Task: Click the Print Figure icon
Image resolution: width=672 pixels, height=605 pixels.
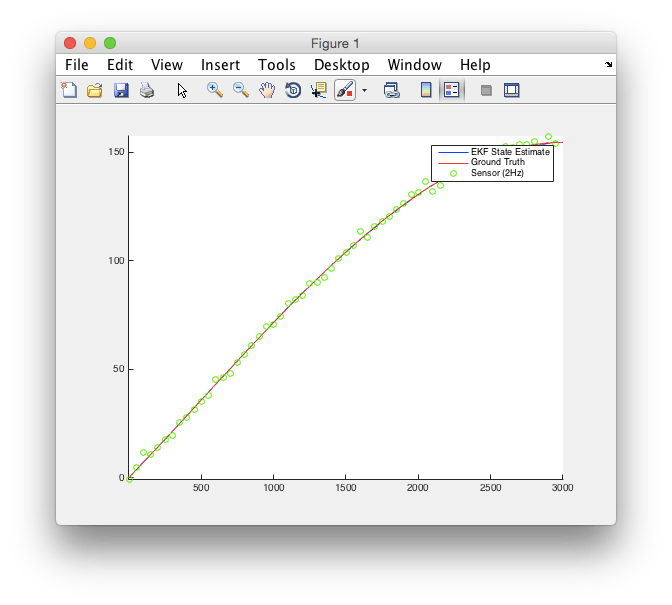Action: [x=147, y=90]
